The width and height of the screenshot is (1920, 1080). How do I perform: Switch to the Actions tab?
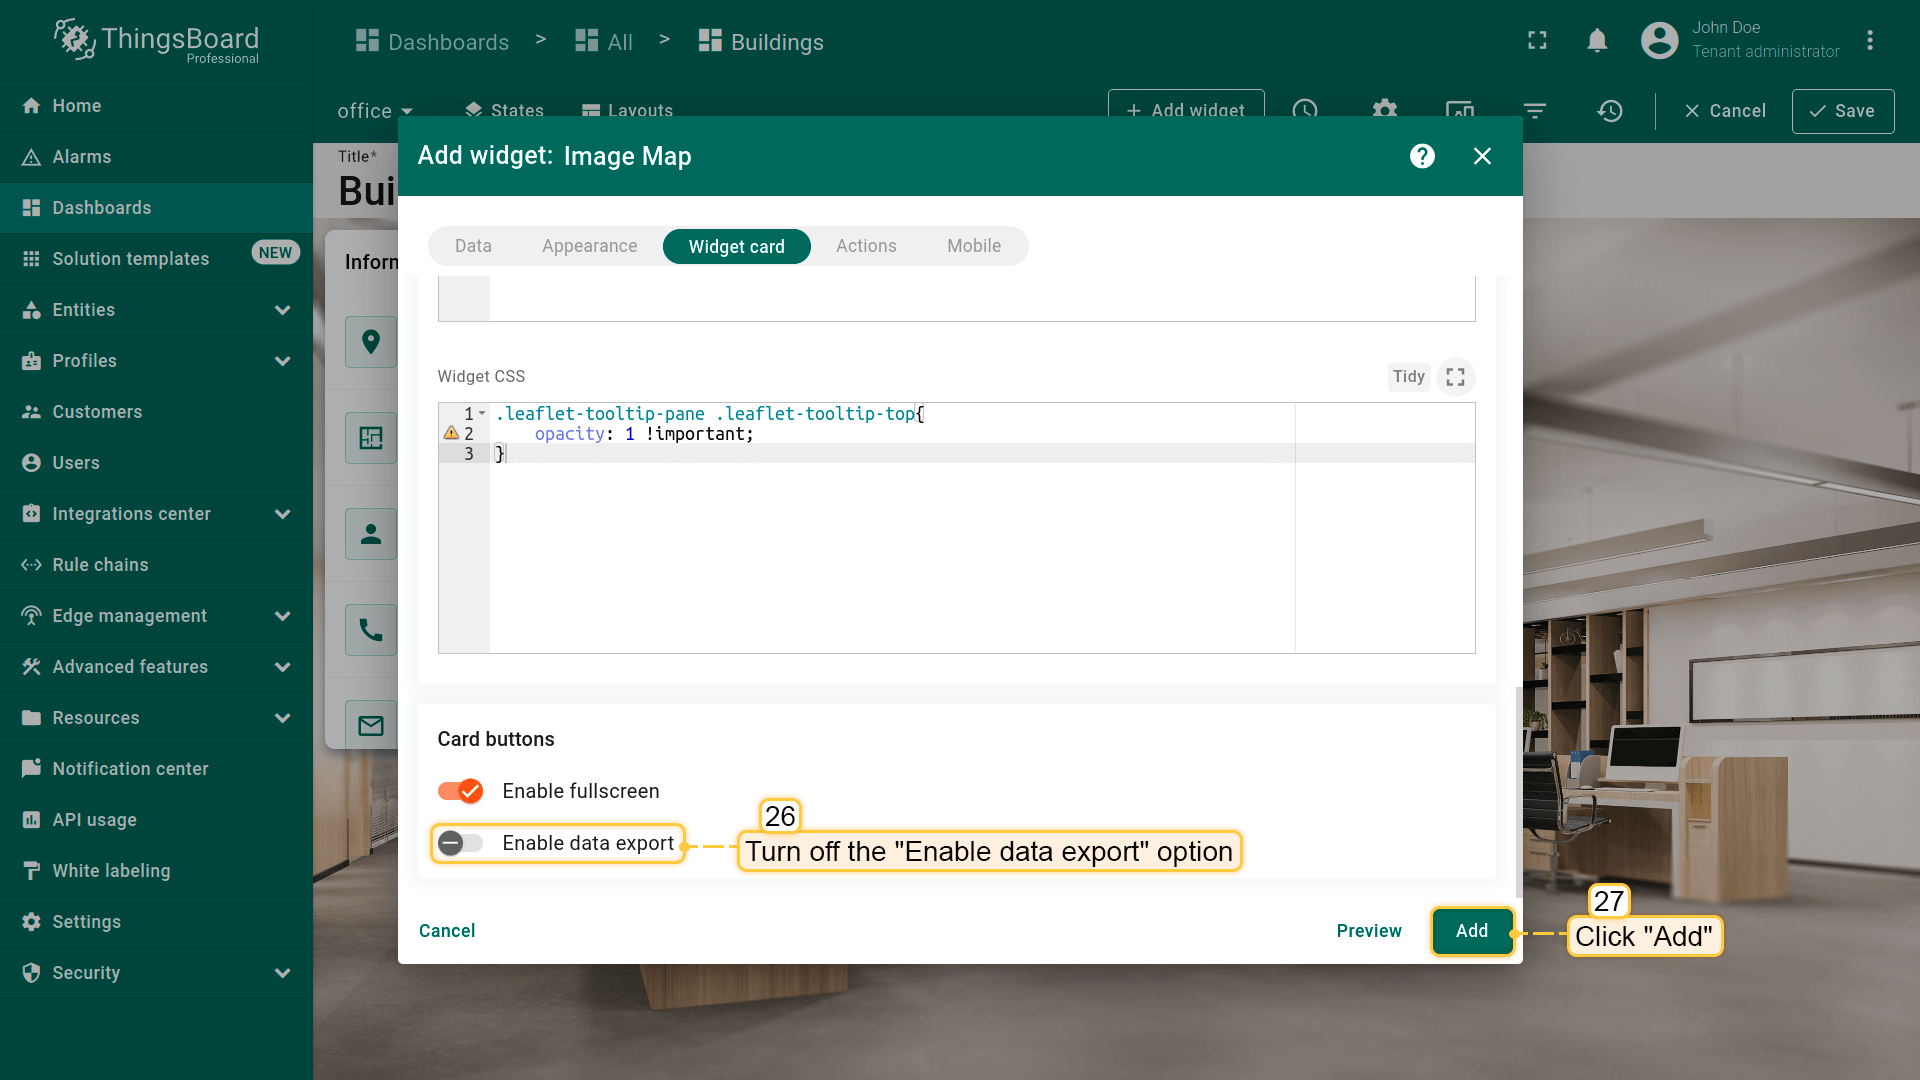(x=866, y=246)
